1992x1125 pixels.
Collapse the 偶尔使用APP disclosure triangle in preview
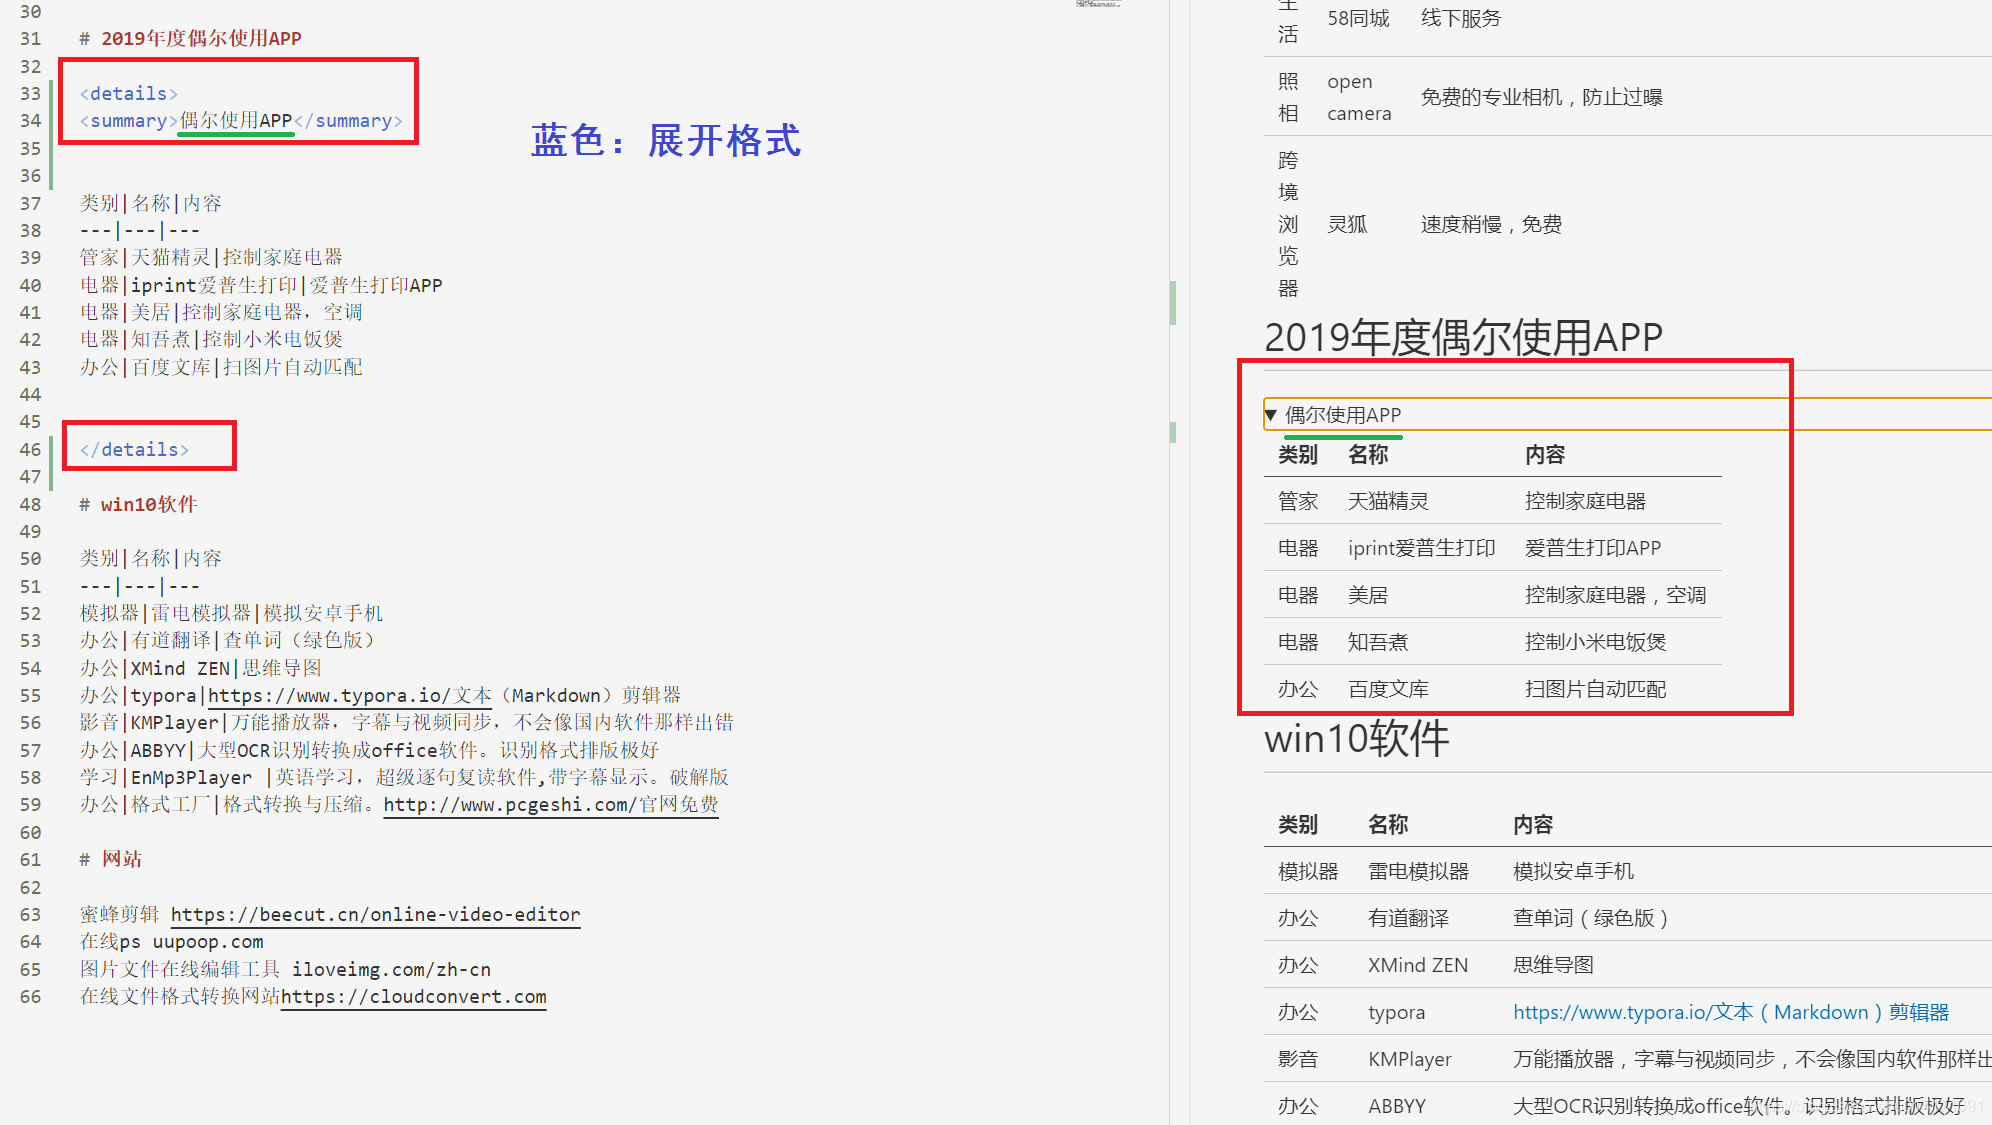pyautogui.click(x=1271, y=415)
